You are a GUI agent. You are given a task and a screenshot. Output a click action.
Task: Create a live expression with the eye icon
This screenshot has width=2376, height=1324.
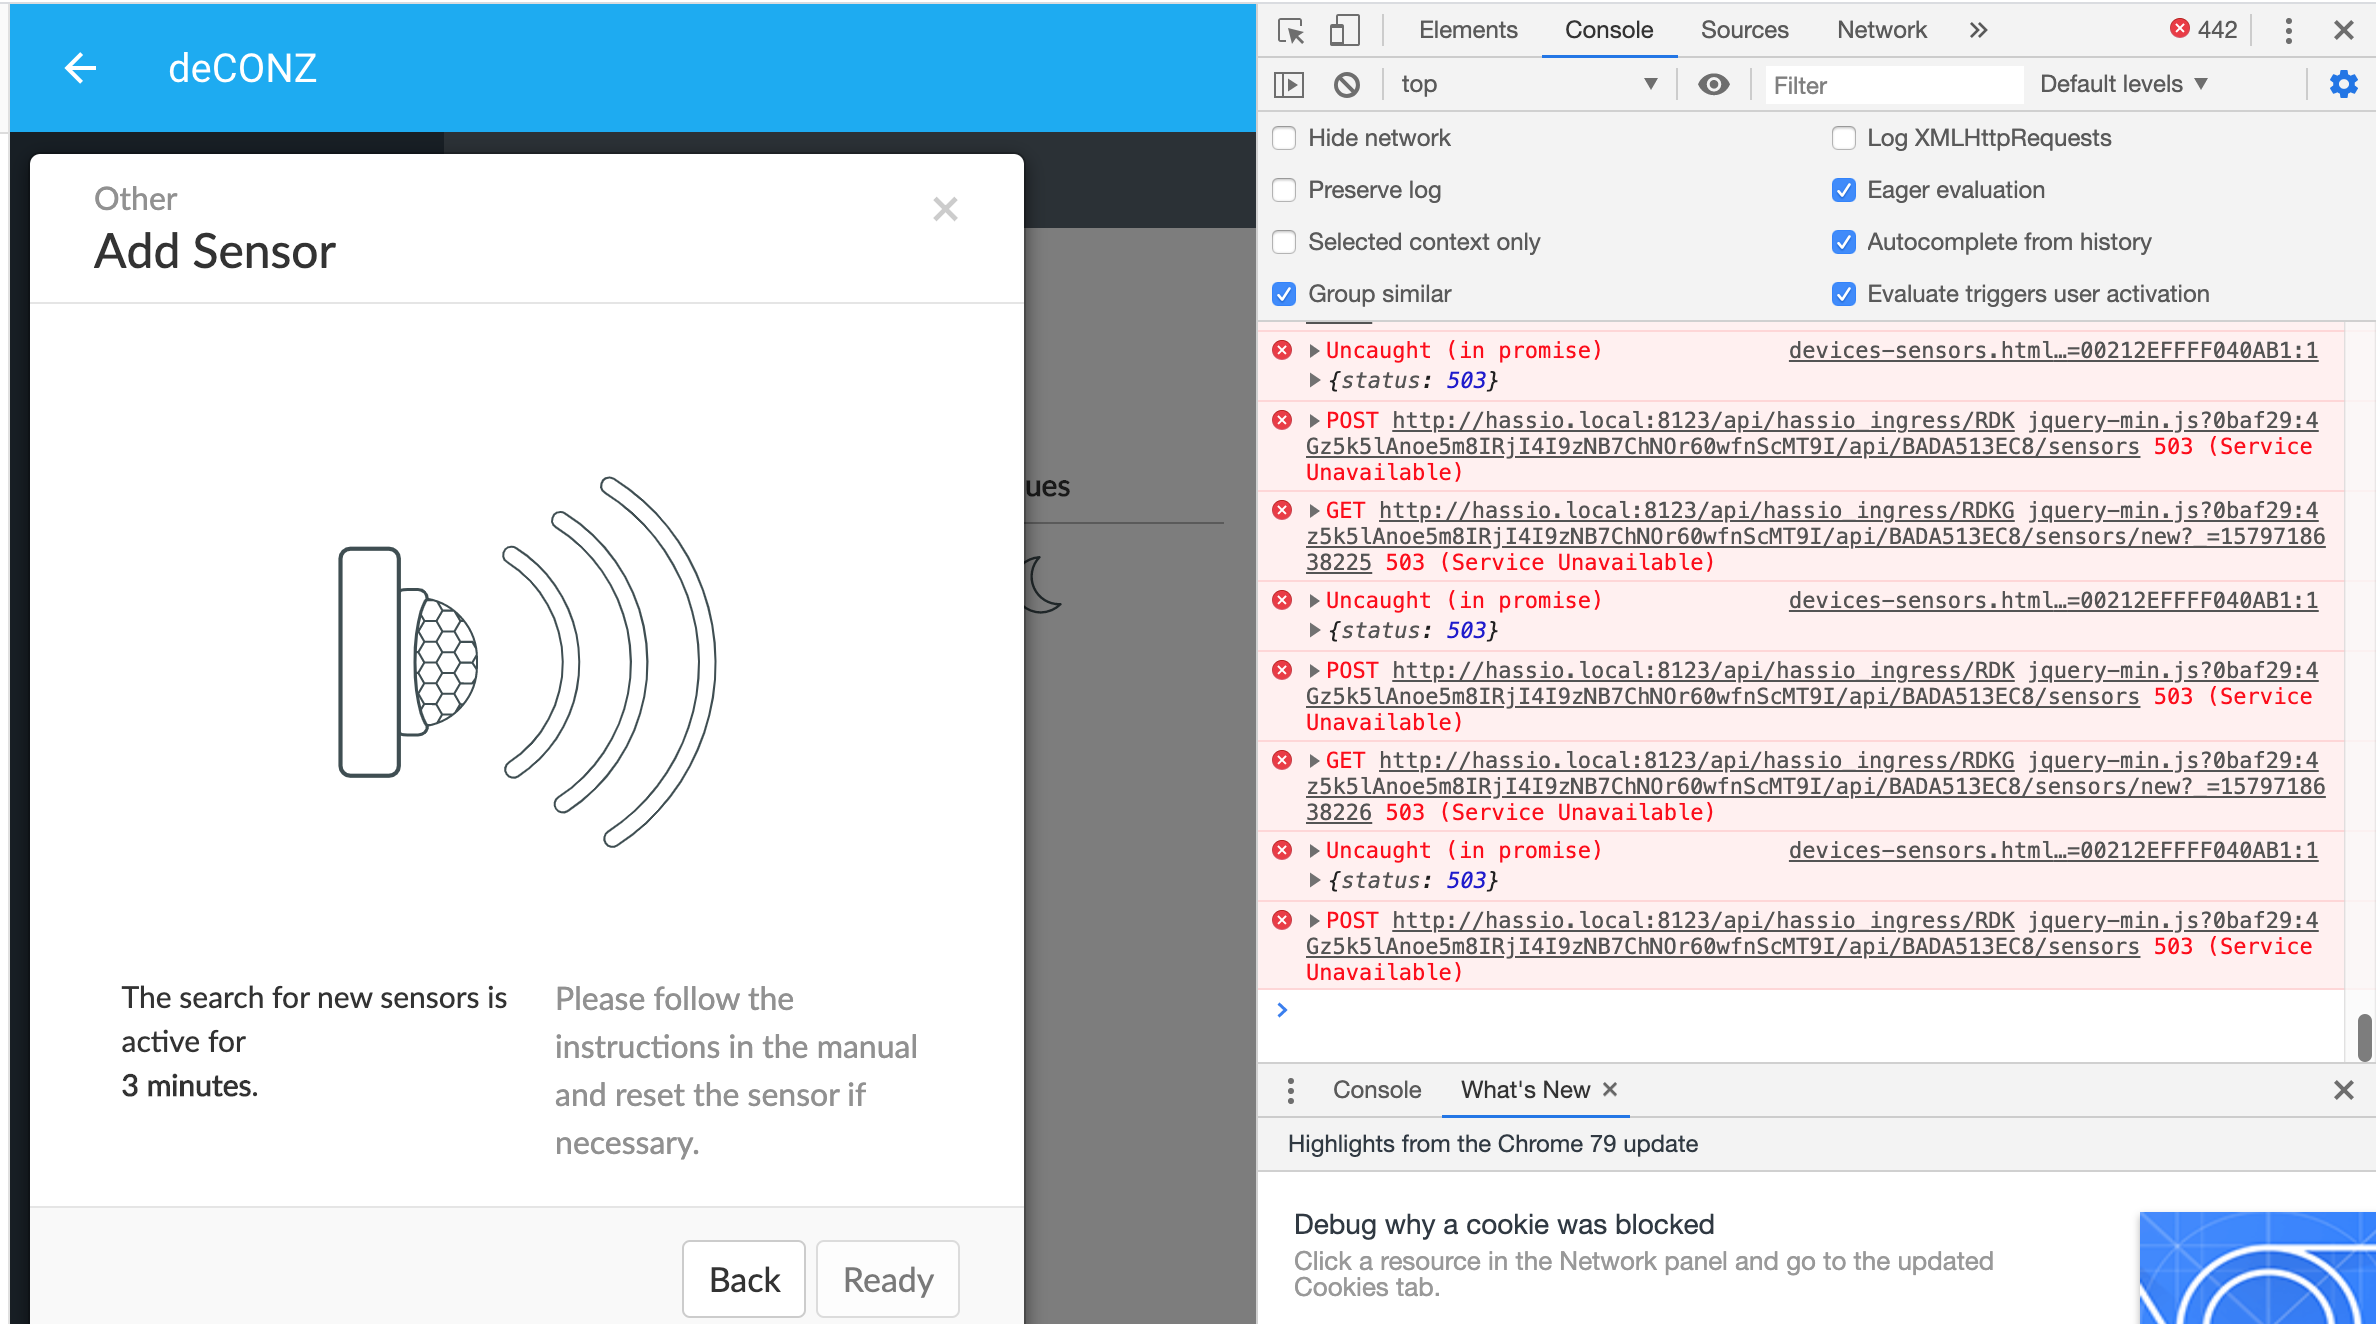click(1713, 84)
